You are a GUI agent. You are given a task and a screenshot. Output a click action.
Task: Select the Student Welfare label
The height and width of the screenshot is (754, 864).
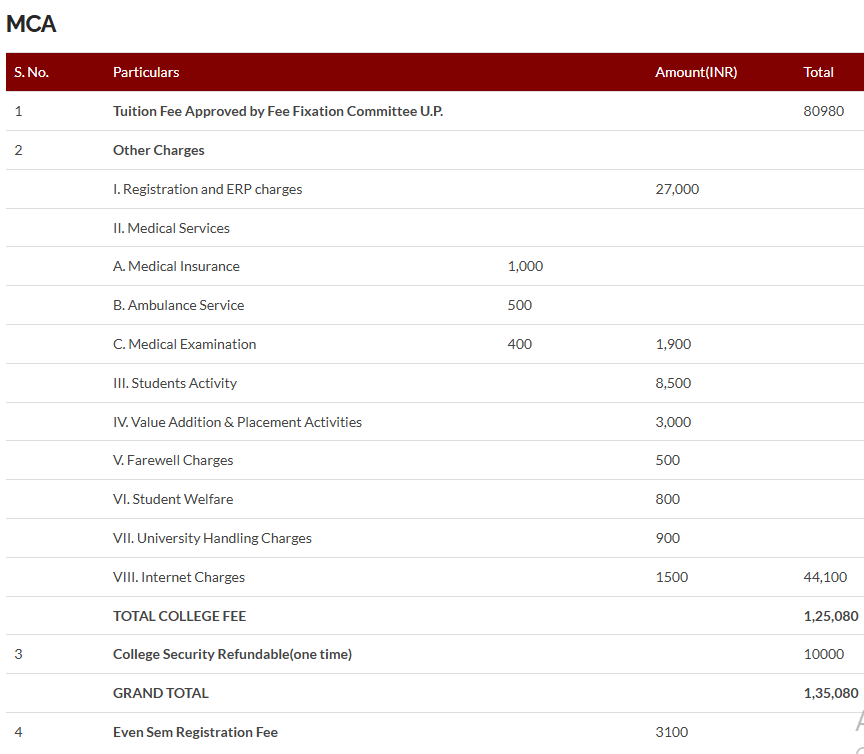pos(173,499)
